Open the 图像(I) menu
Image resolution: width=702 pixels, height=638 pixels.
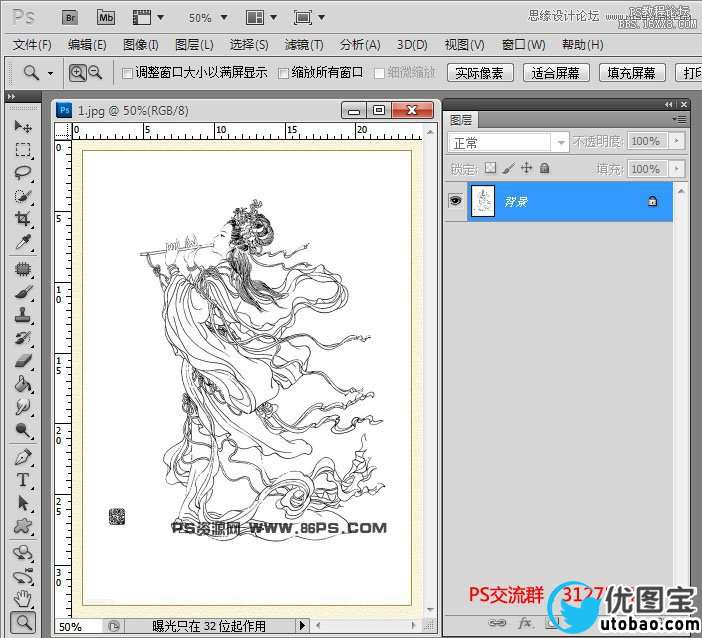pyautogui.click(x=141, y=45)
